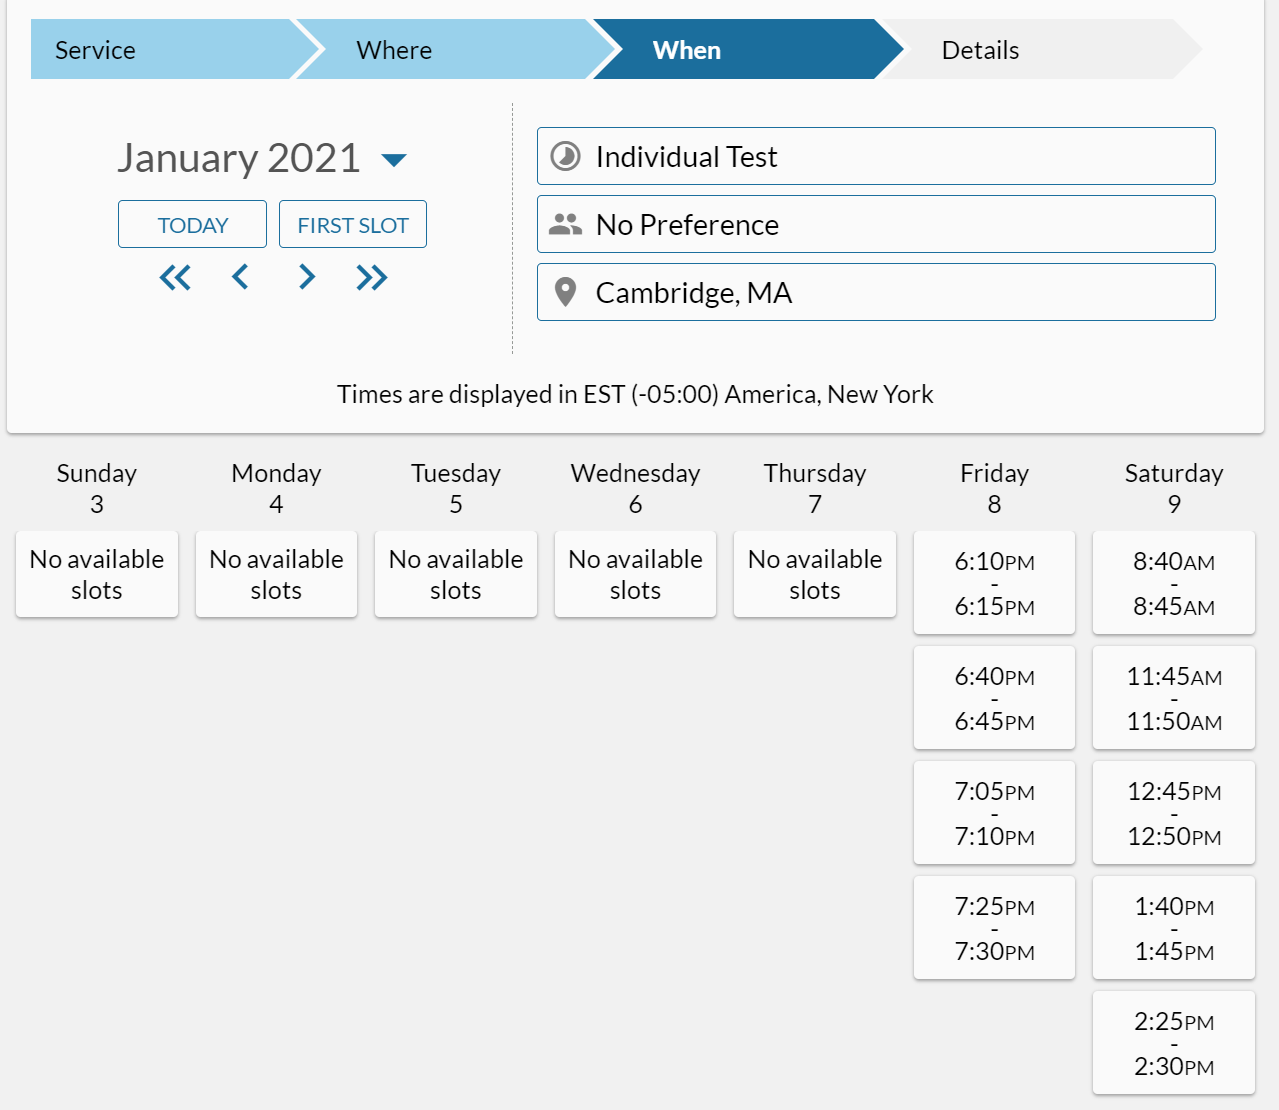The height and width of the screenshot is (1110, 1279).
Task: Book the Friday 6:10PM - 6:15PM slot
Action: tap(994, 583)
